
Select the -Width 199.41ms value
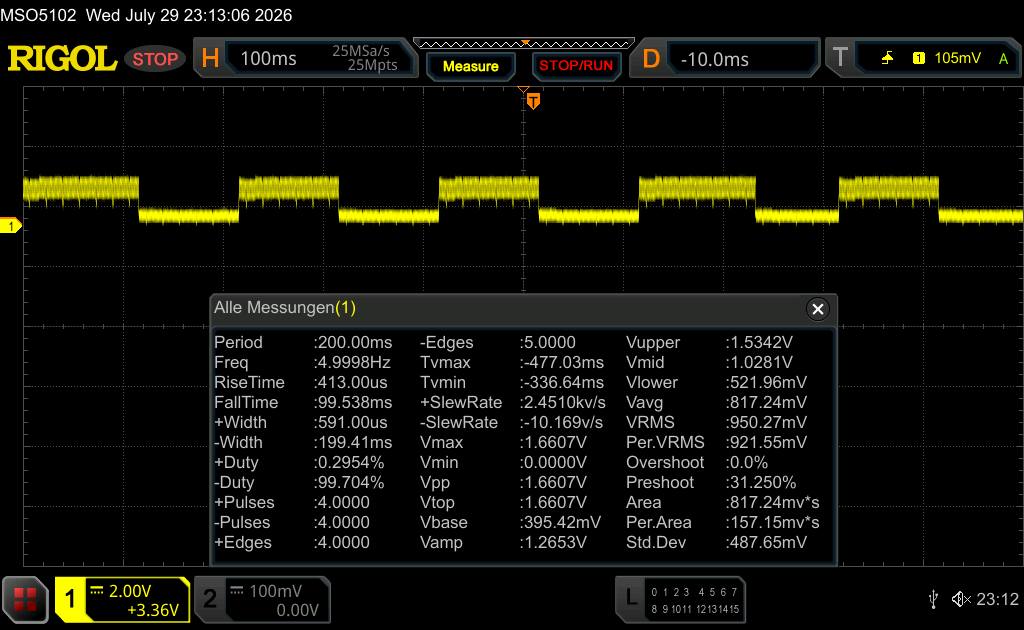coord(353,443)
